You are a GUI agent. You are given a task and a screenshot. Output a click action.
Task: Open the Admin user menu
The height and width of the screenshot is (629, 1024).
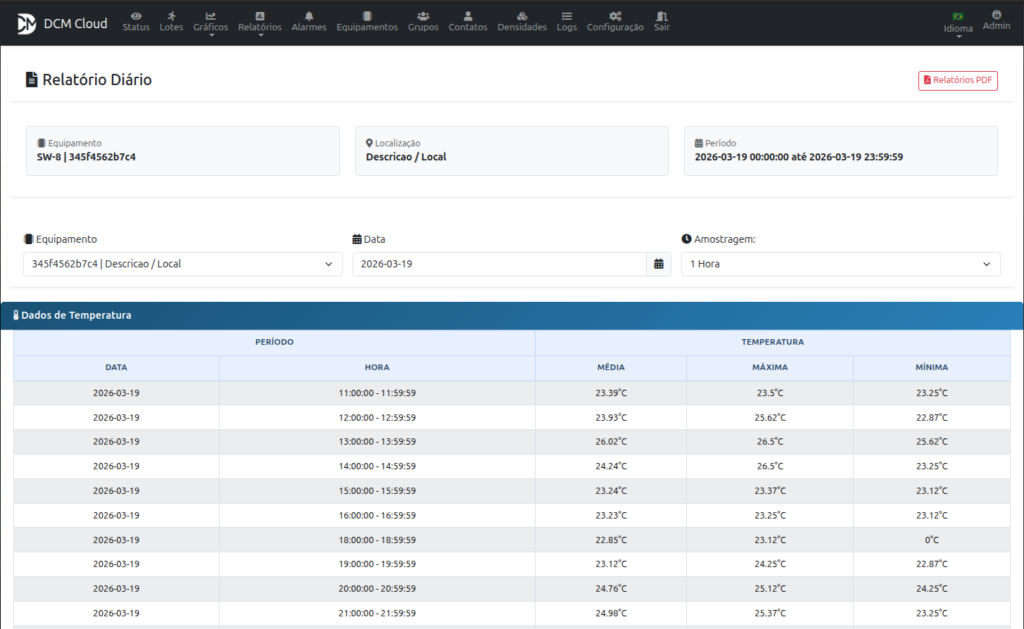tap(996, 20)
